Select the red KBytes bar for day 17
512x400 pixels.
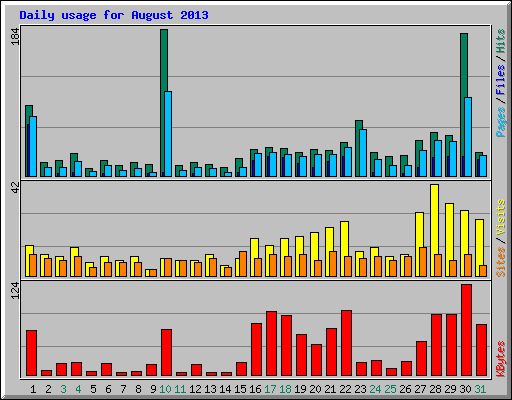[x=271, y=344]
